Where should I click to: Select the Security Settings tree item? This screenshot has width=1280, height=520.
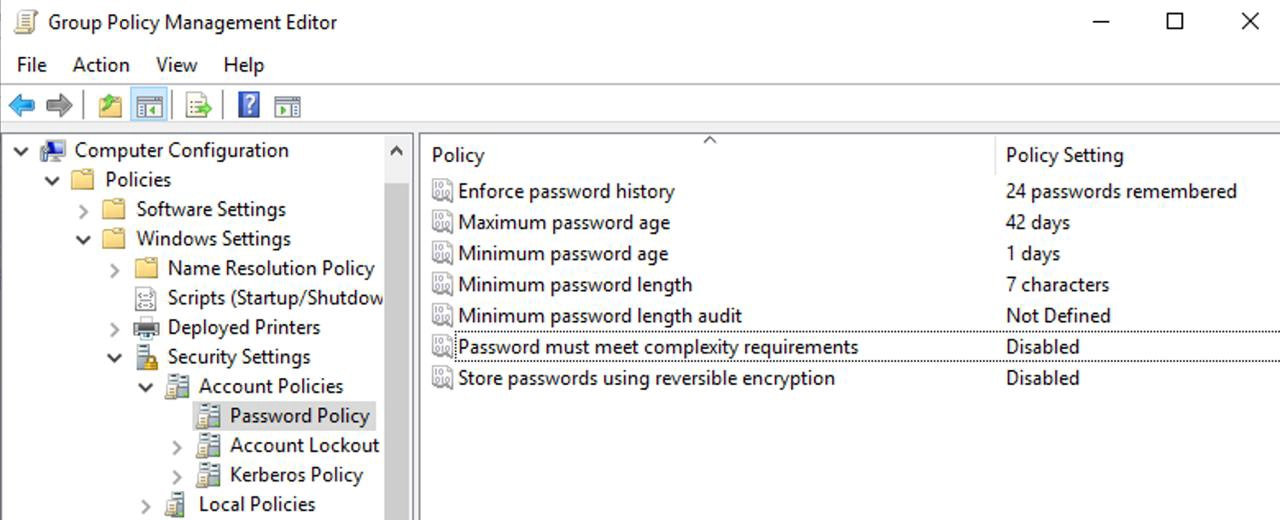[x=239, y=357]
